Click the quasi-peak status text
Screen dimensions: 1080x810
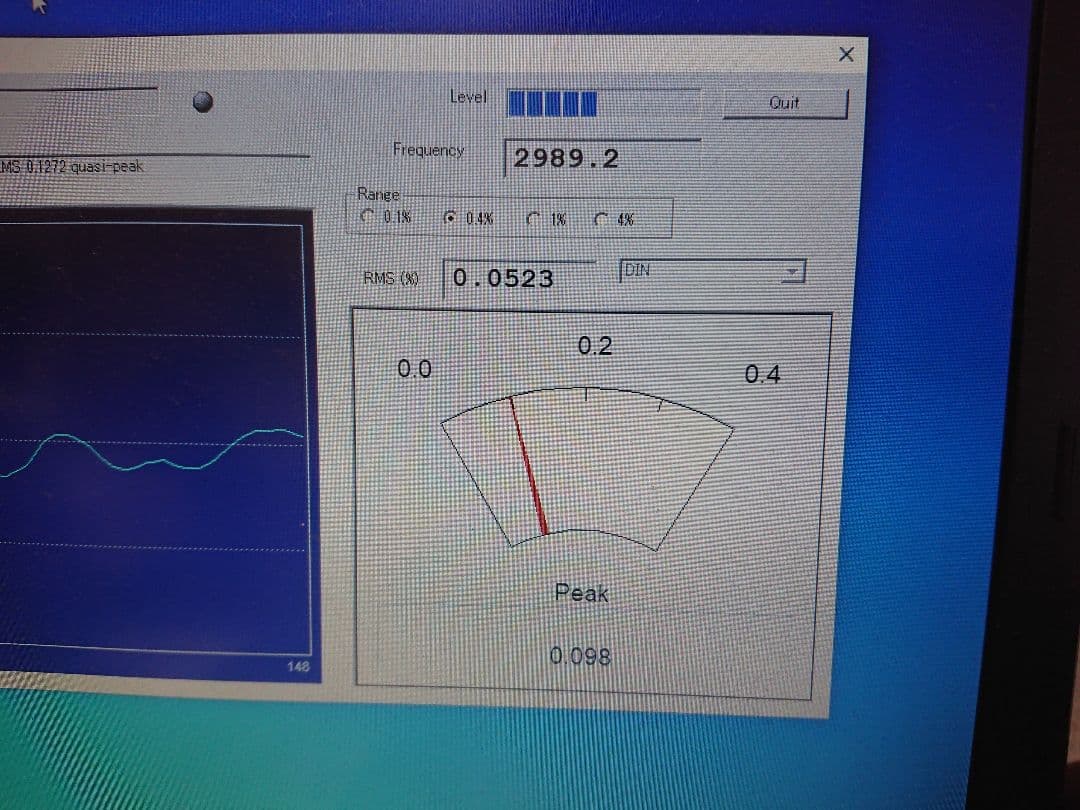pyautogui.click(x=75, y=166)
